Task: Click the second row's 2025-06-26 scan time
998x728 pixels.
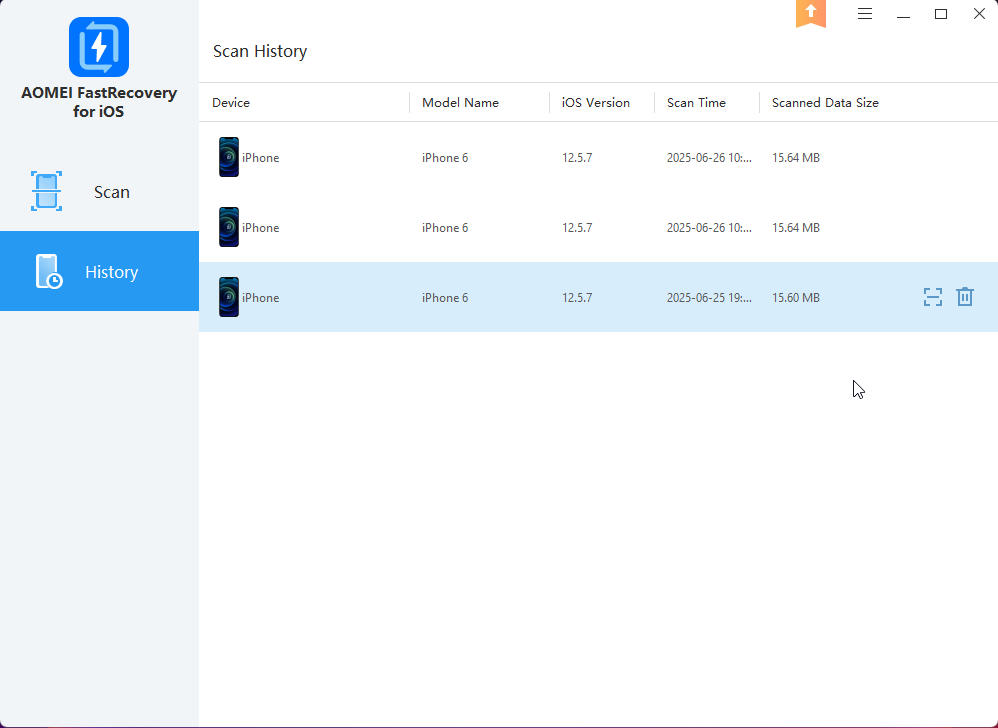Action: click(709, 228)
